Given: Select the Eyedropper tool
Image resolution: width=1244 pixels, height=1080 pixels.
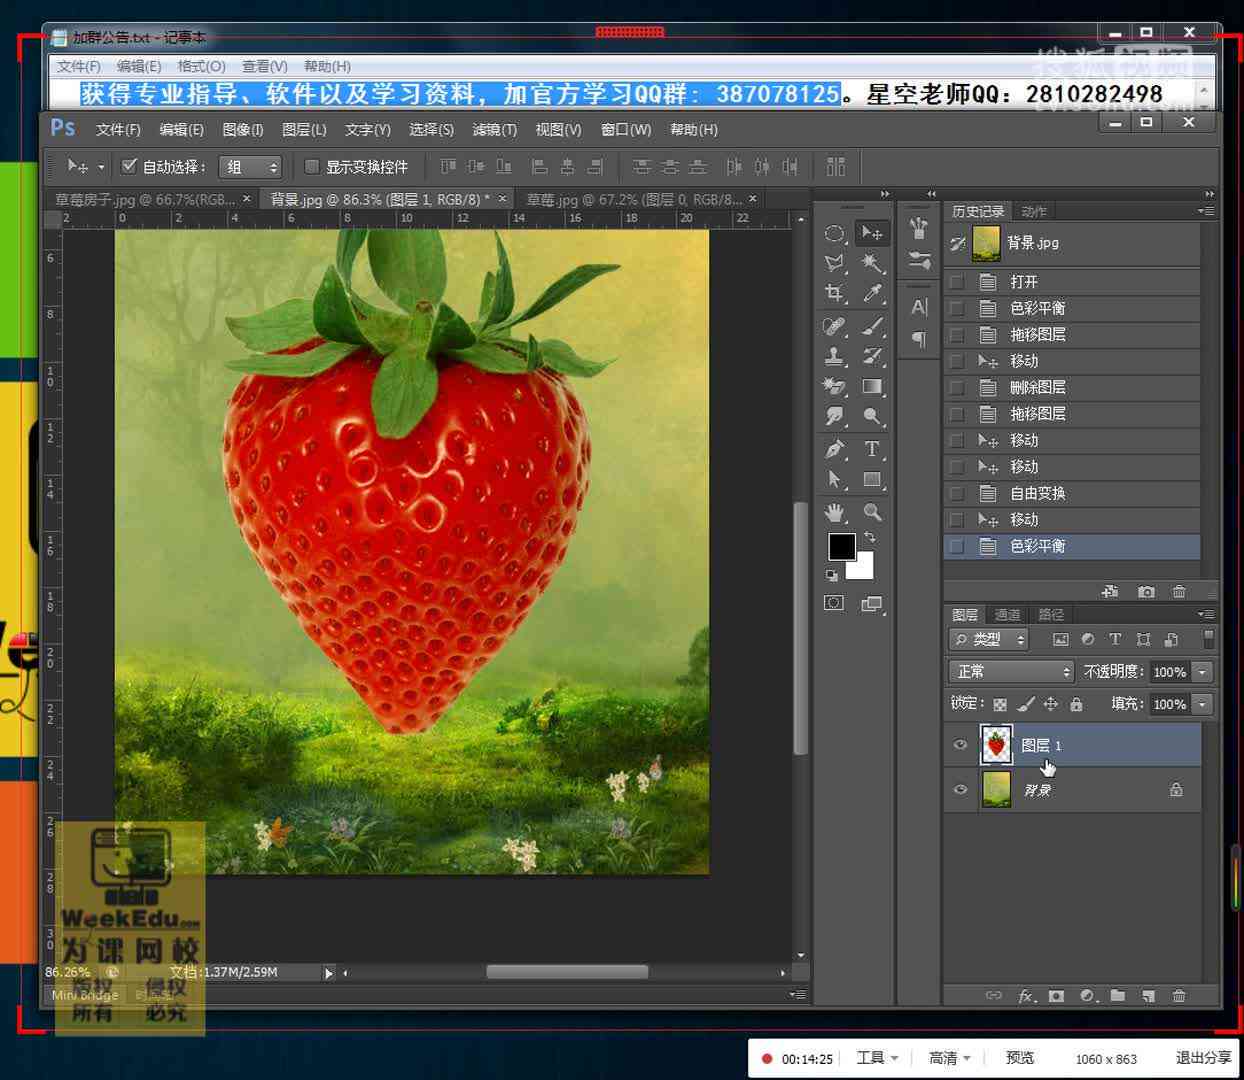Looking at the screenshot, I should (872, 294).
